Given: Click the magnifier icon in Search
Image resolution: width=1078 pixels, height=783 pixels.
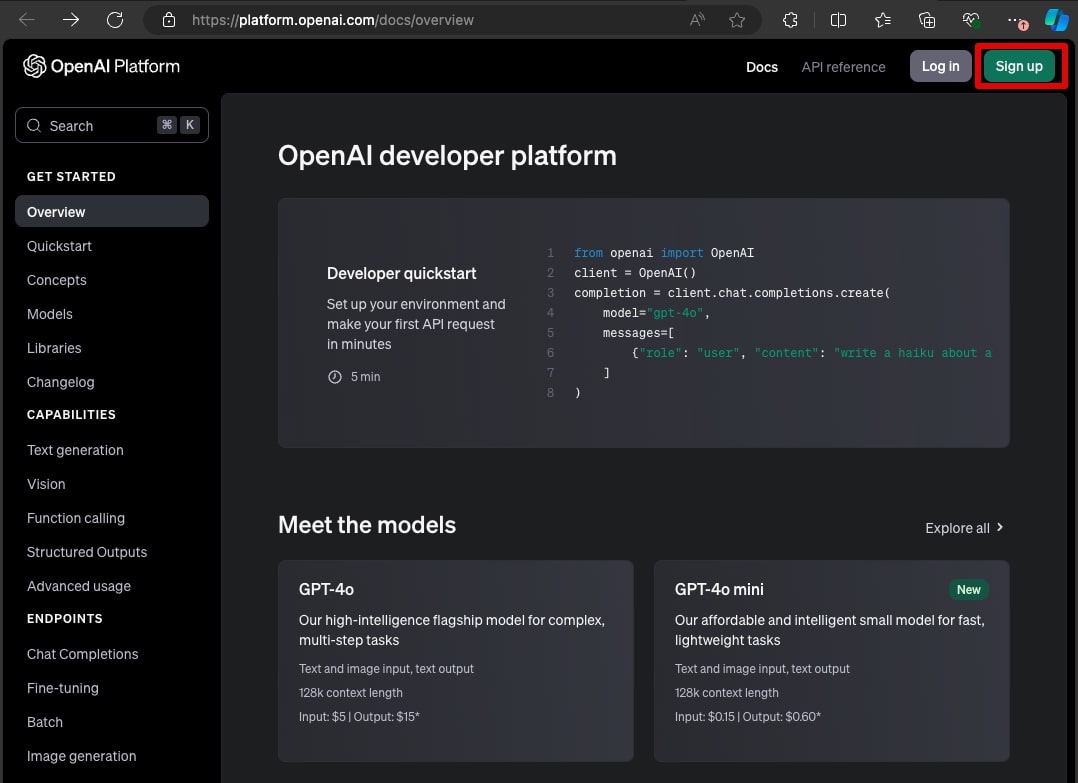Looking at the screenshot, I should point(34,125).
